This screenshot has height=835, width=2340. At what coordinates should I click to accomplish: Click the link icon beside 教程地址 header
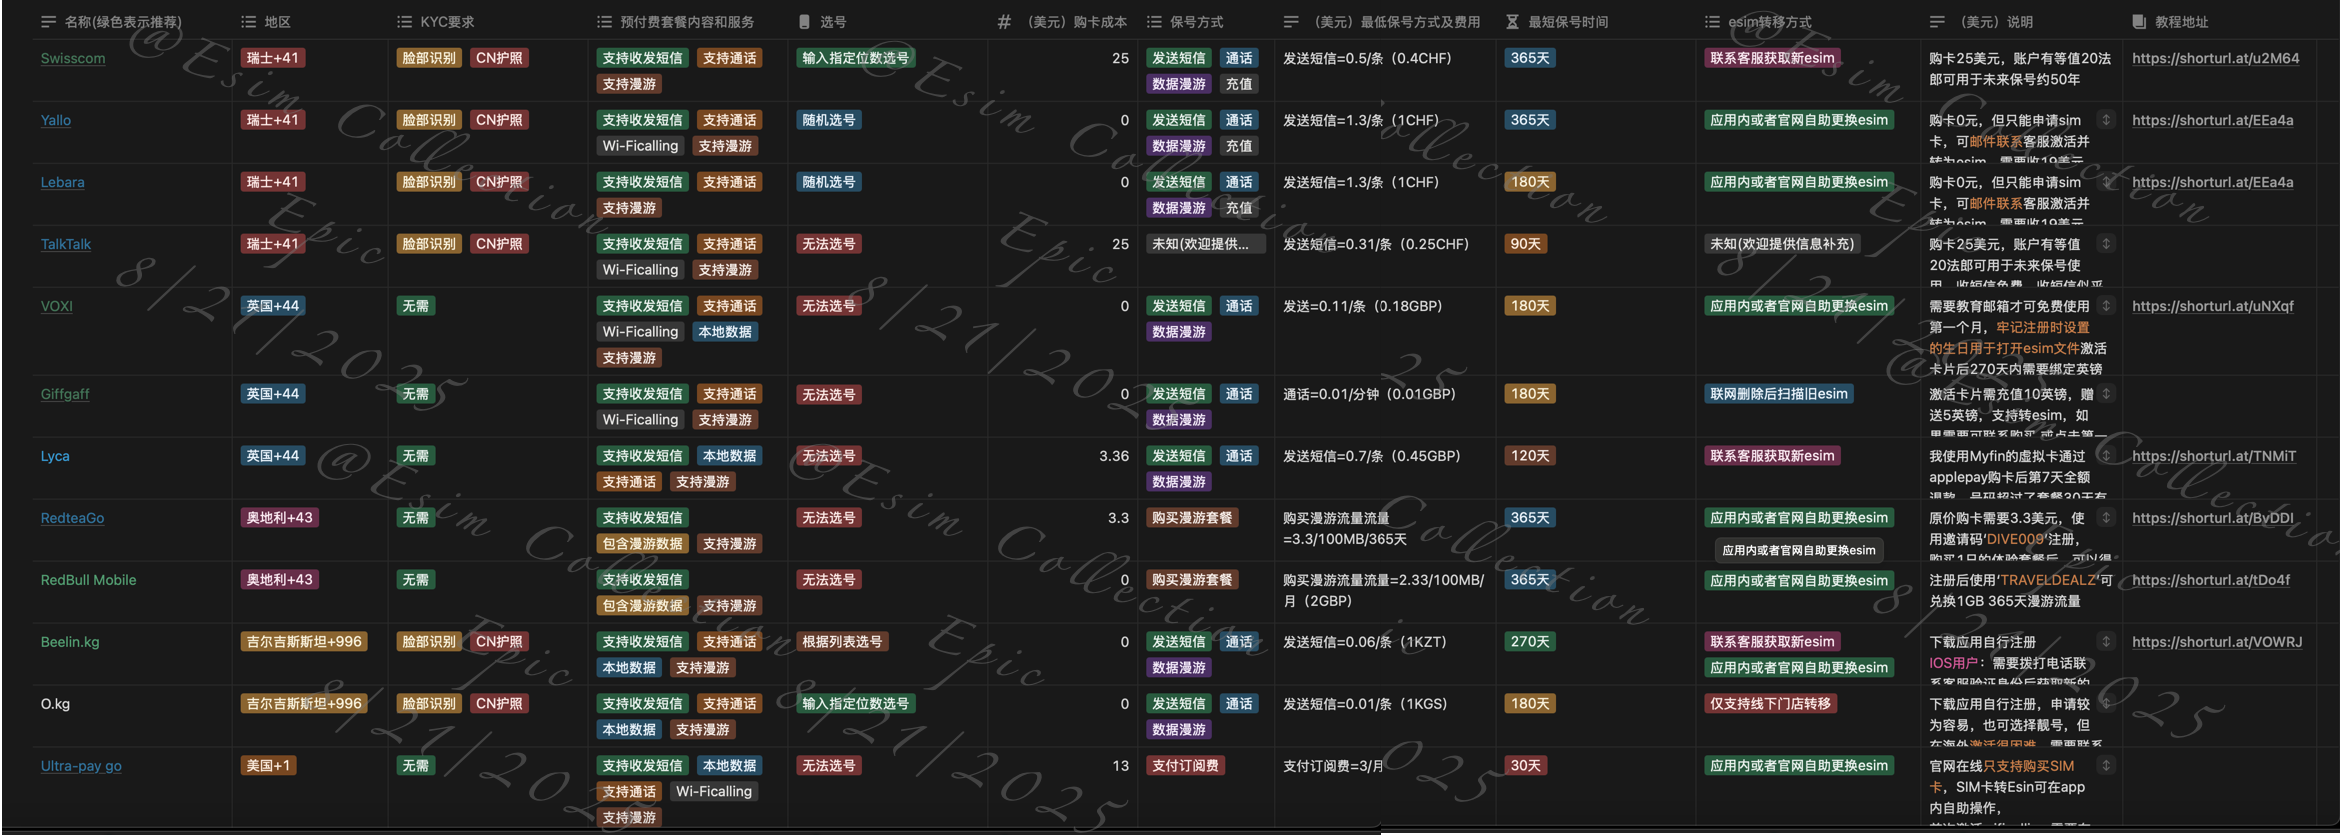click(x=2139, y=22)
